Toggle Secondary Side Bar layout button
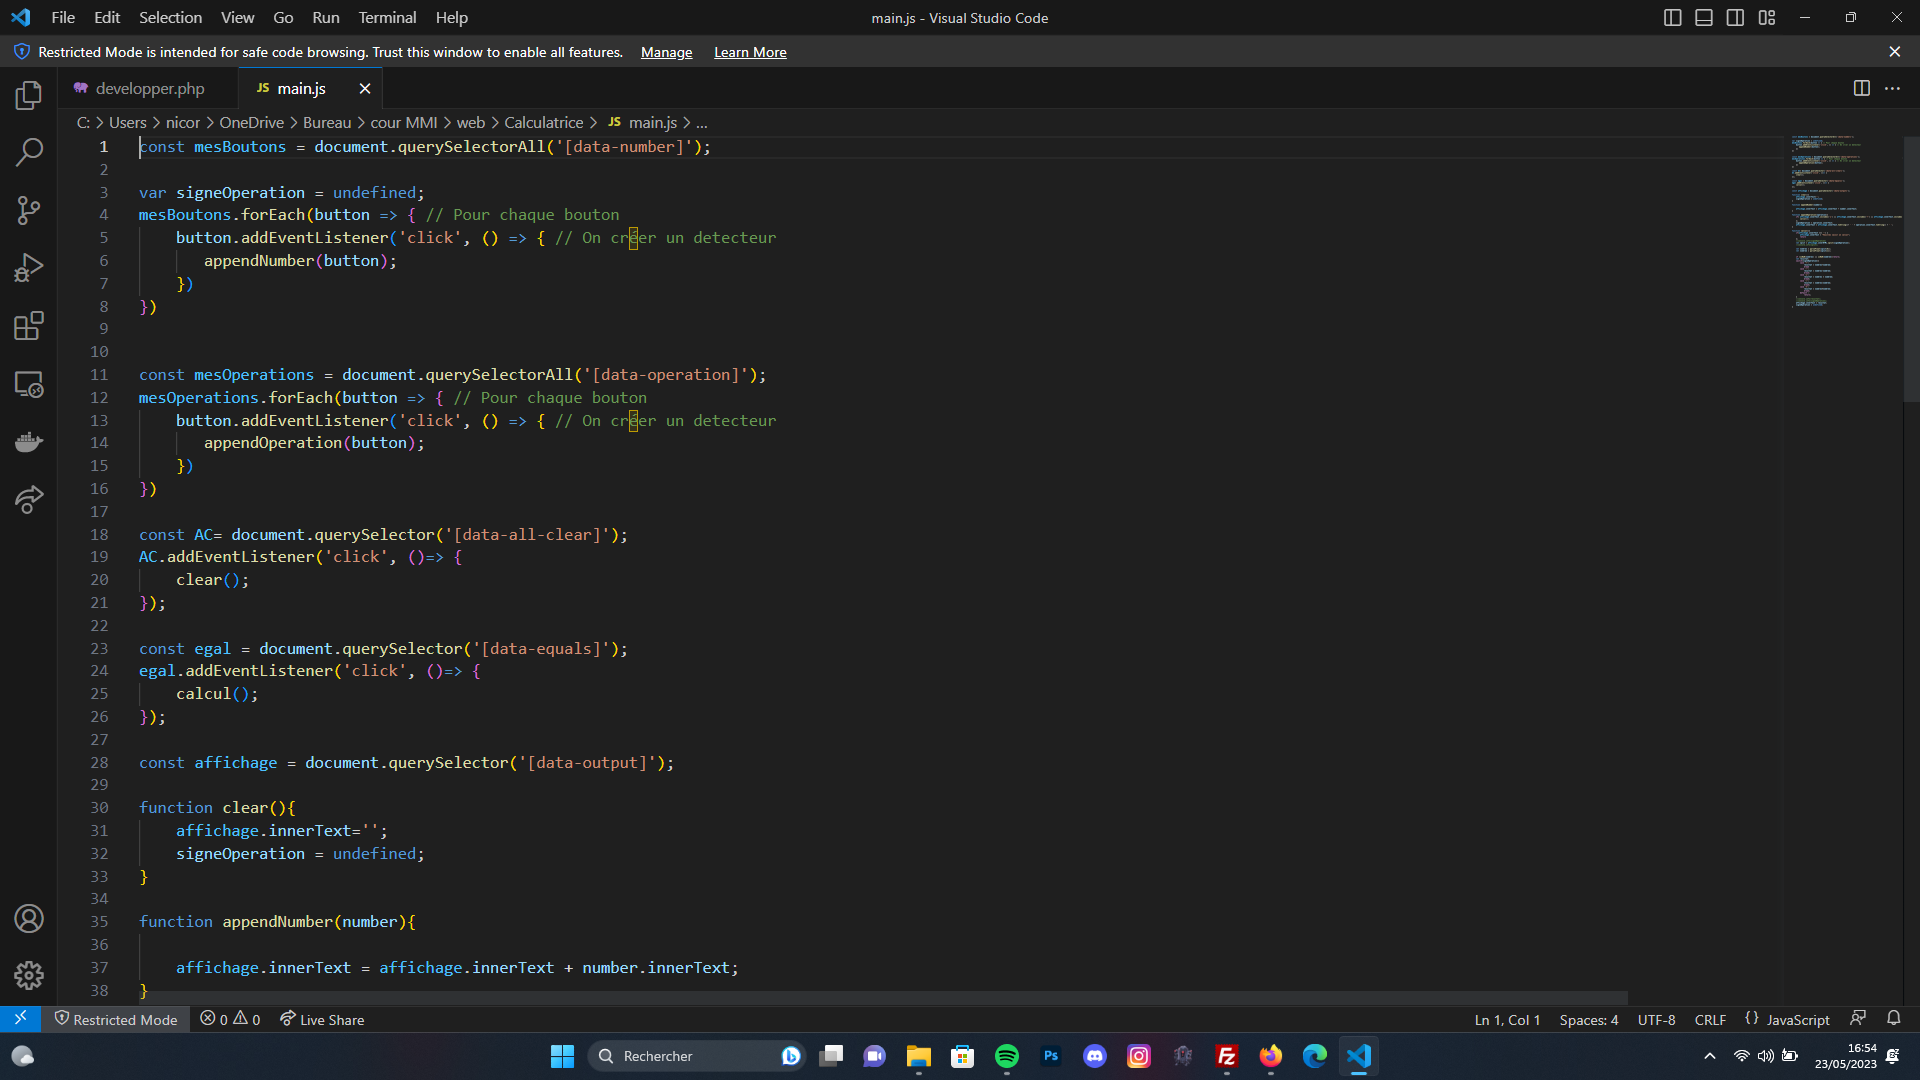This screenshot has width=1920, height=1080. pos(1735,18)
